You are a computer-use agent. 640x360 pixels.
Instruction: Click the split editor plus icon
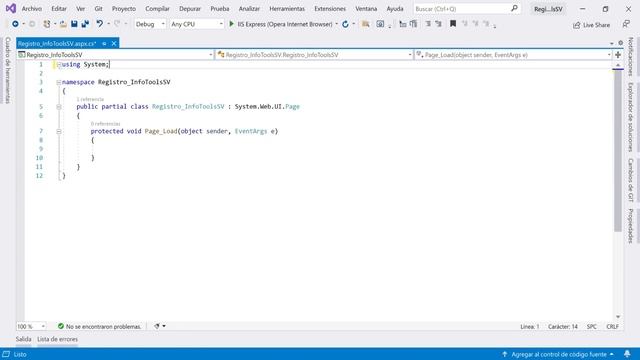click(618, 55)
